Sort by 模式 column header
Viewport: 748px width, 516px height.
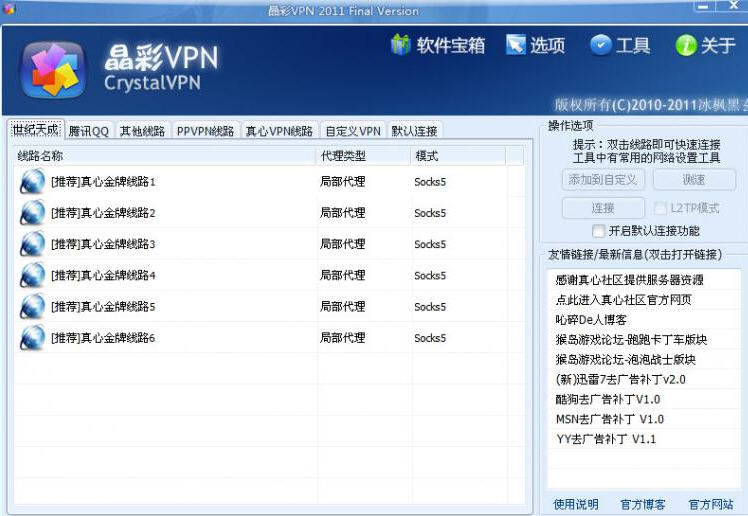458,156
